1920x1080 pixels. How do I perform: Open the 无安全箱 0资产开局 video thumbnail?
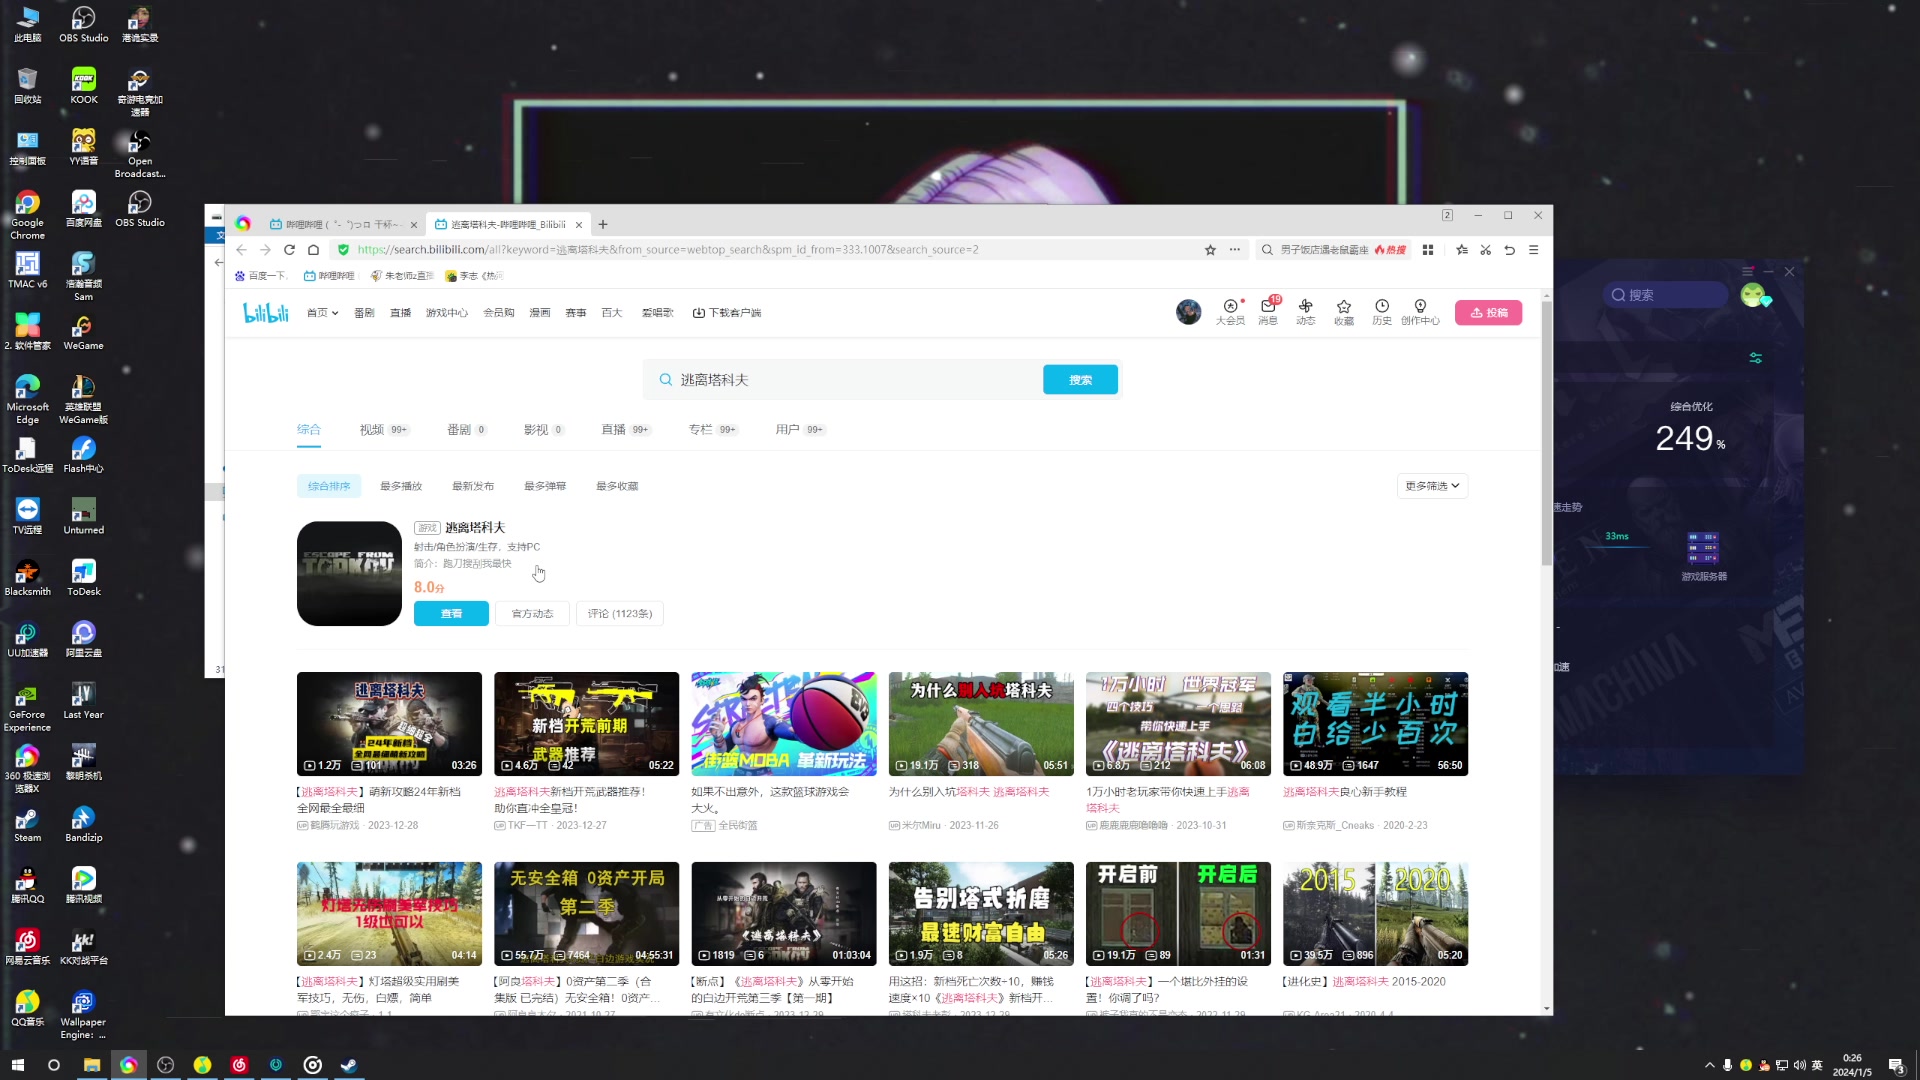coord(586,914)
